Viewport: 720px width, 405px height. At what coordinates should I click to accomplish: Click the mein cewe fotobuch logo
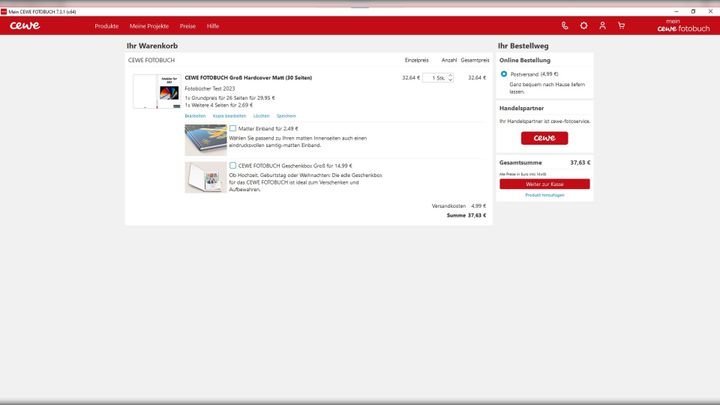pyautogui.click(x=683, y=26)
